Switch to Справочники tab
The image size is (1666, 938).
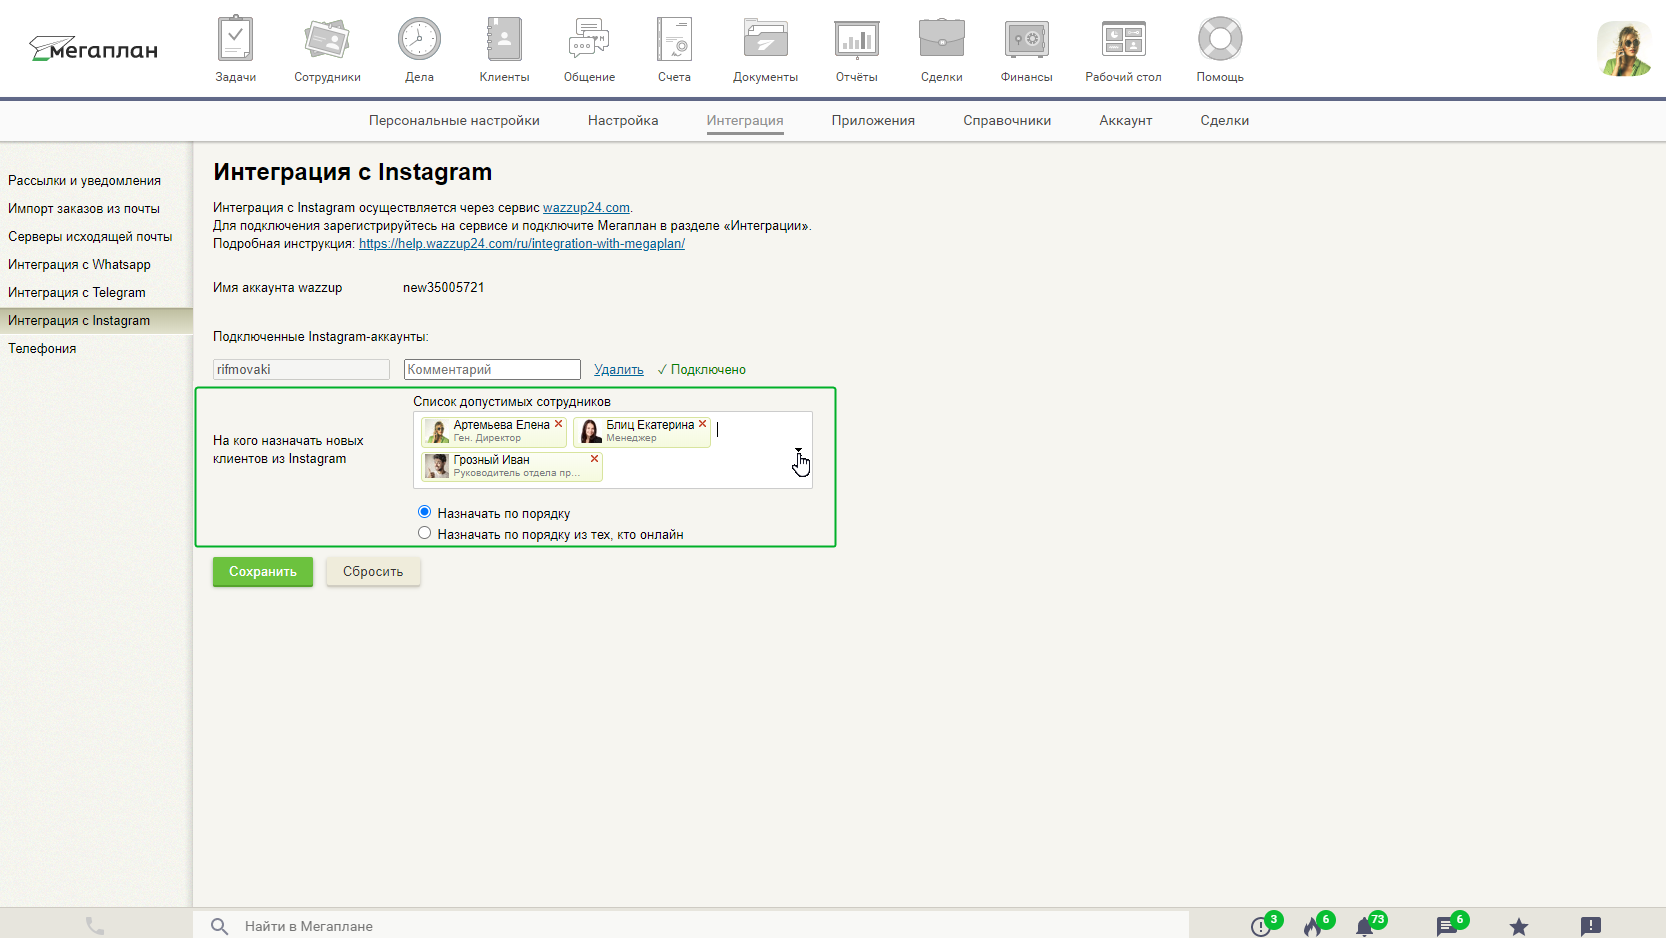click(x=1007, y=120)
